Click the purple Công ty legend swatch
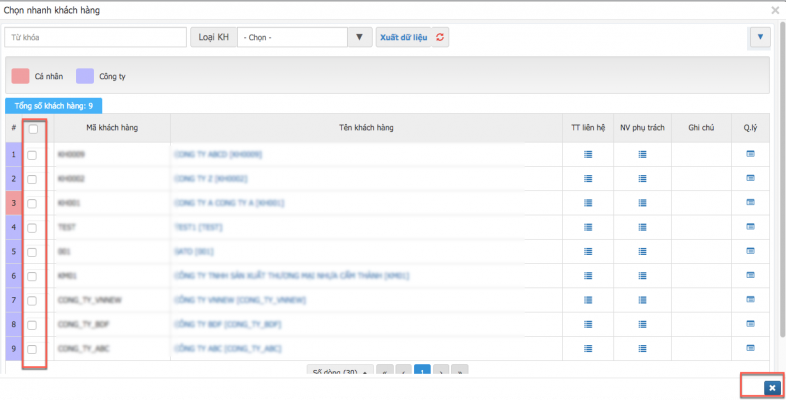 pyautogui.click(x=85, y=75)
